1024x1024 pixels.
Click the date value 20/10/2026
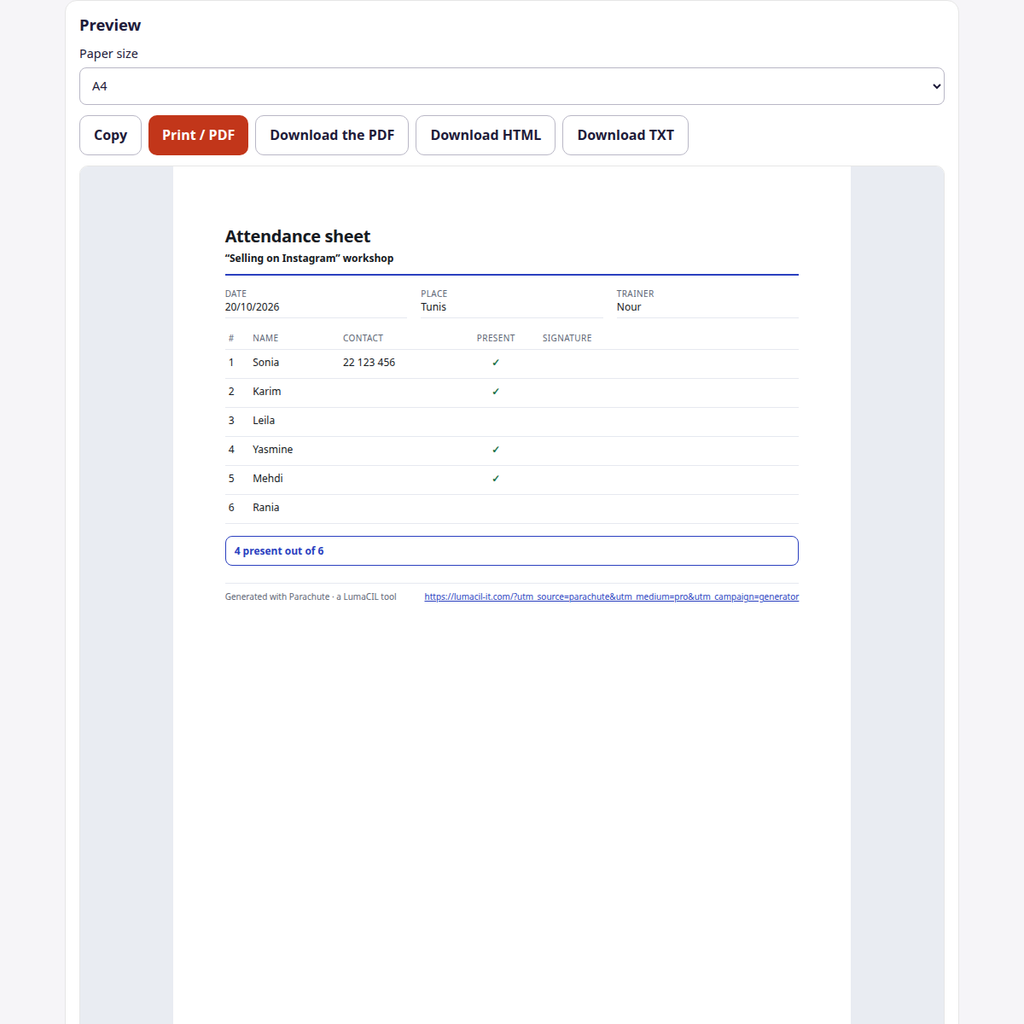click(252, 307)
